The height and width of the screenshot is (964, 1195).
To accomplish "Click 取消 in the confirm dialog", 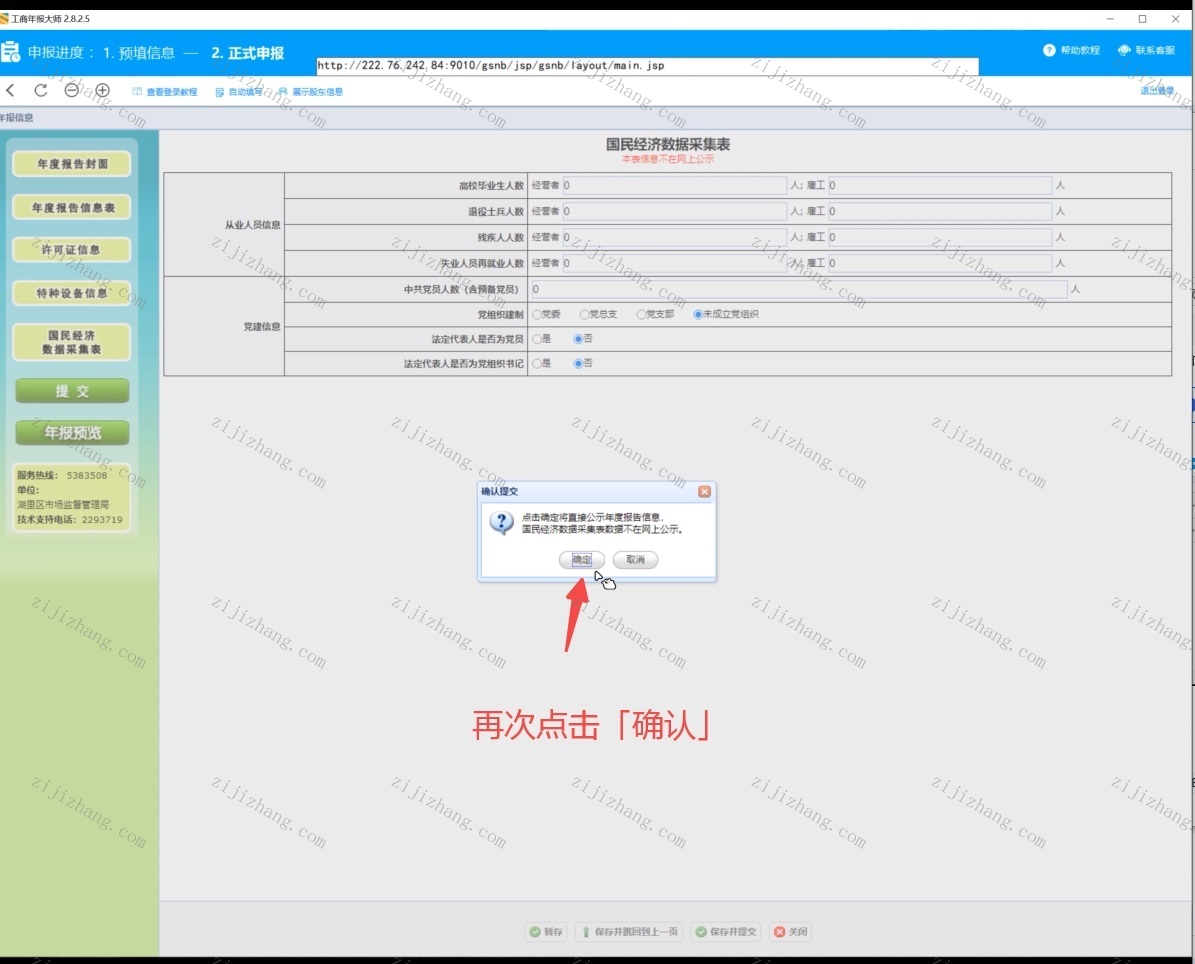I will pyautogui.click(x=635, y=560).
